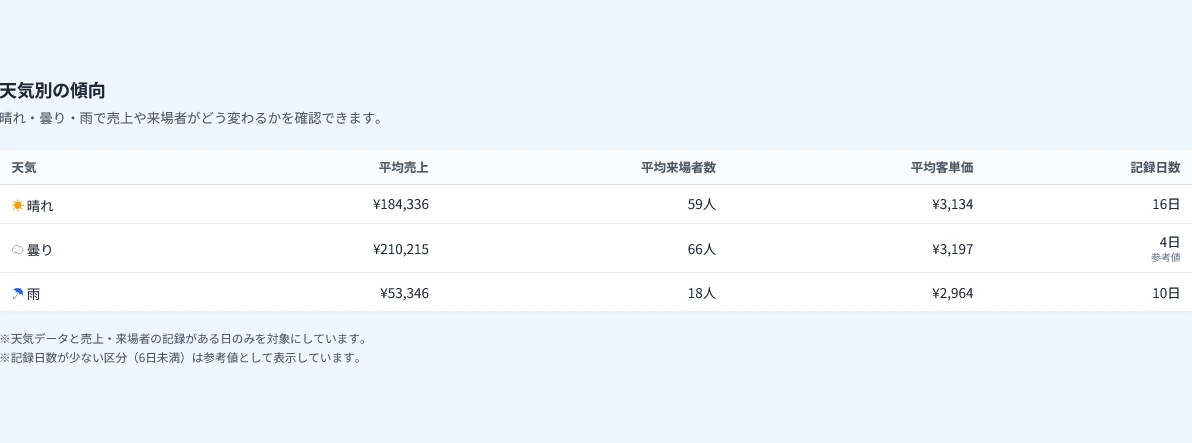This screenshot has width=1192, height=443.
Task: Select the 天気 column header
Action: point(24,168)
